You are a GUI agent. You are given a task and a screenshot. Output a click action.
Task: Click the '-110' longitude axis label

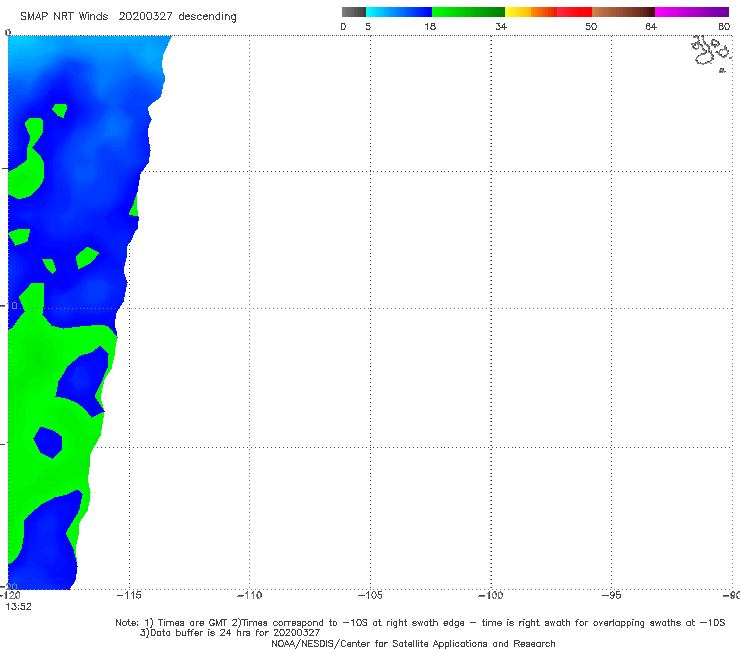(249, 596)
